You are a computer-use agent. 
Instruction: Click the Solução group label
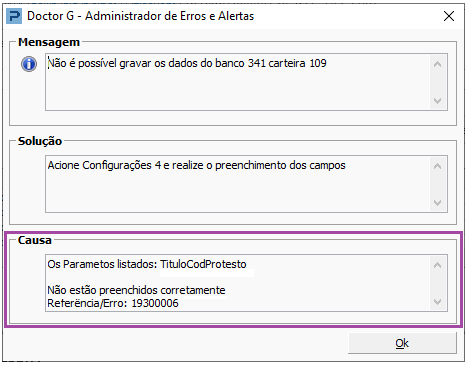[40, 141]
